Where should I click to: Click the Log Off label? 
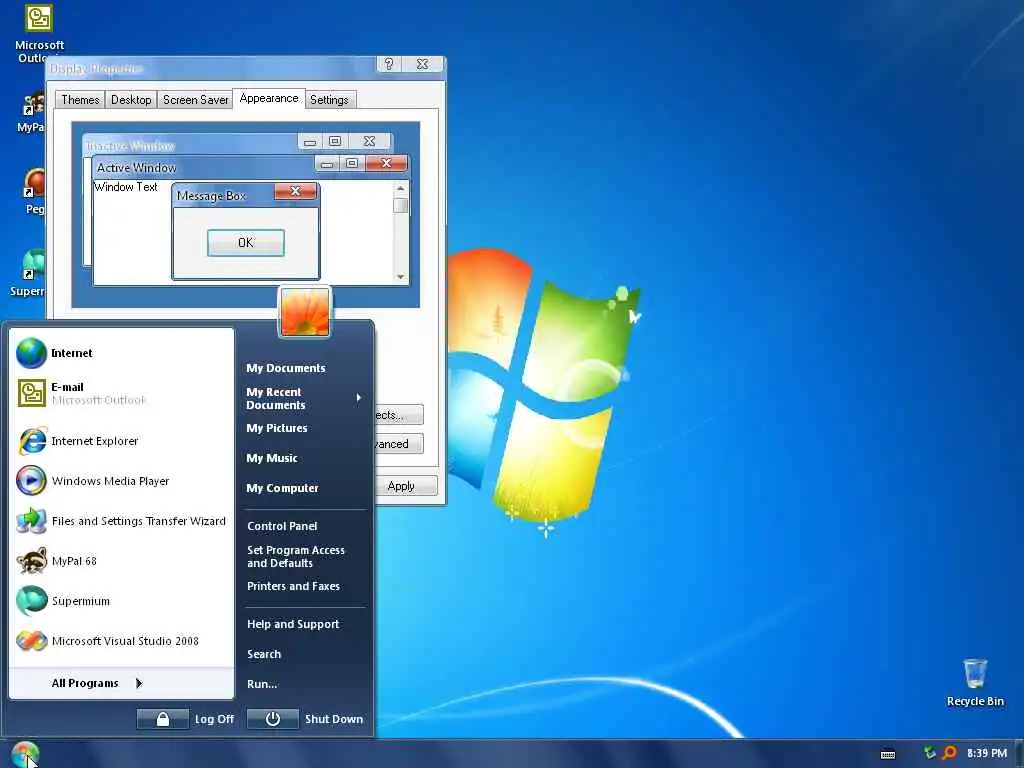[x=214, y=719]
